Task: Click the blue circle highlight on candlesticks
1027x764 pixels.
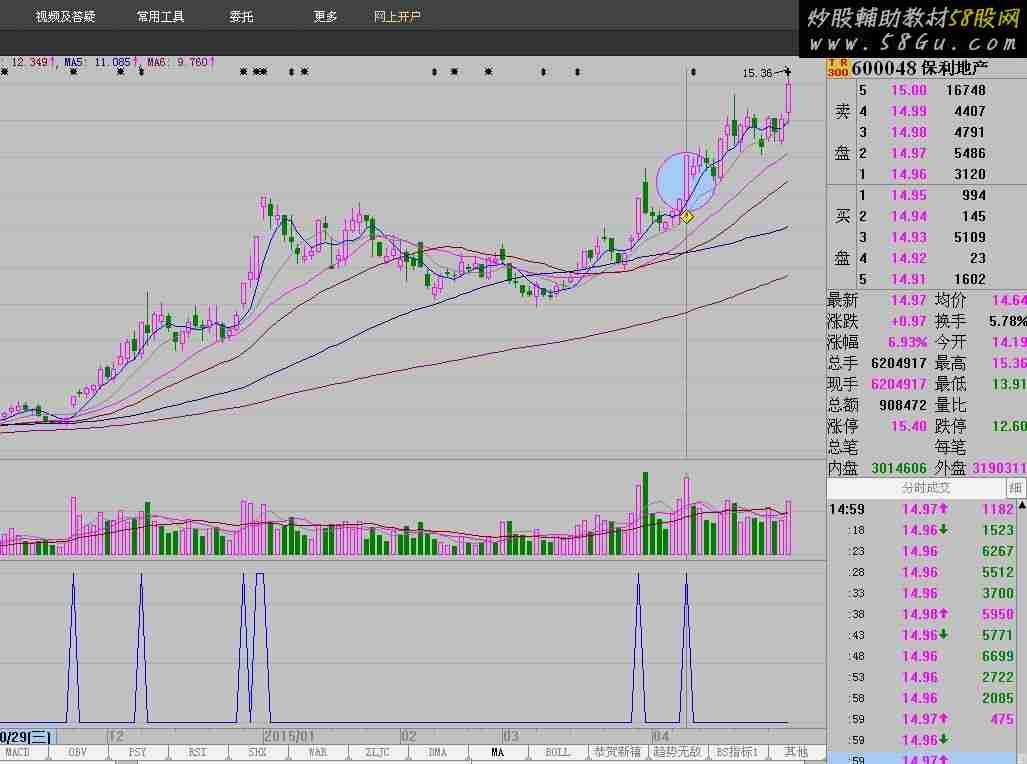Action: (x=687, y=181)
